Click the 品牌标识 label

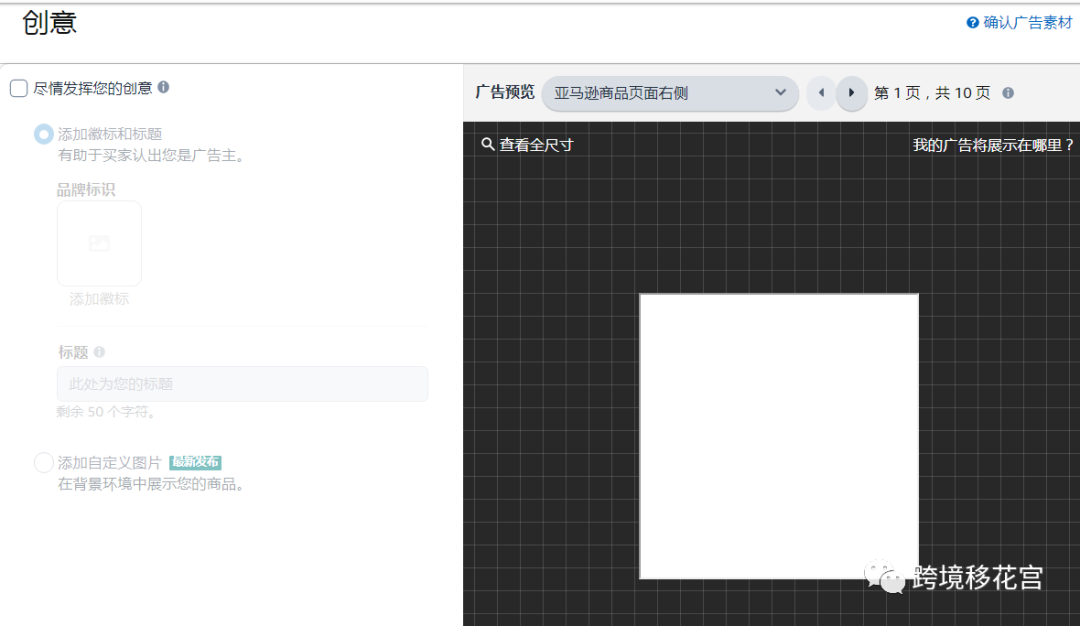pyautogui.click(x=86, y=189)
